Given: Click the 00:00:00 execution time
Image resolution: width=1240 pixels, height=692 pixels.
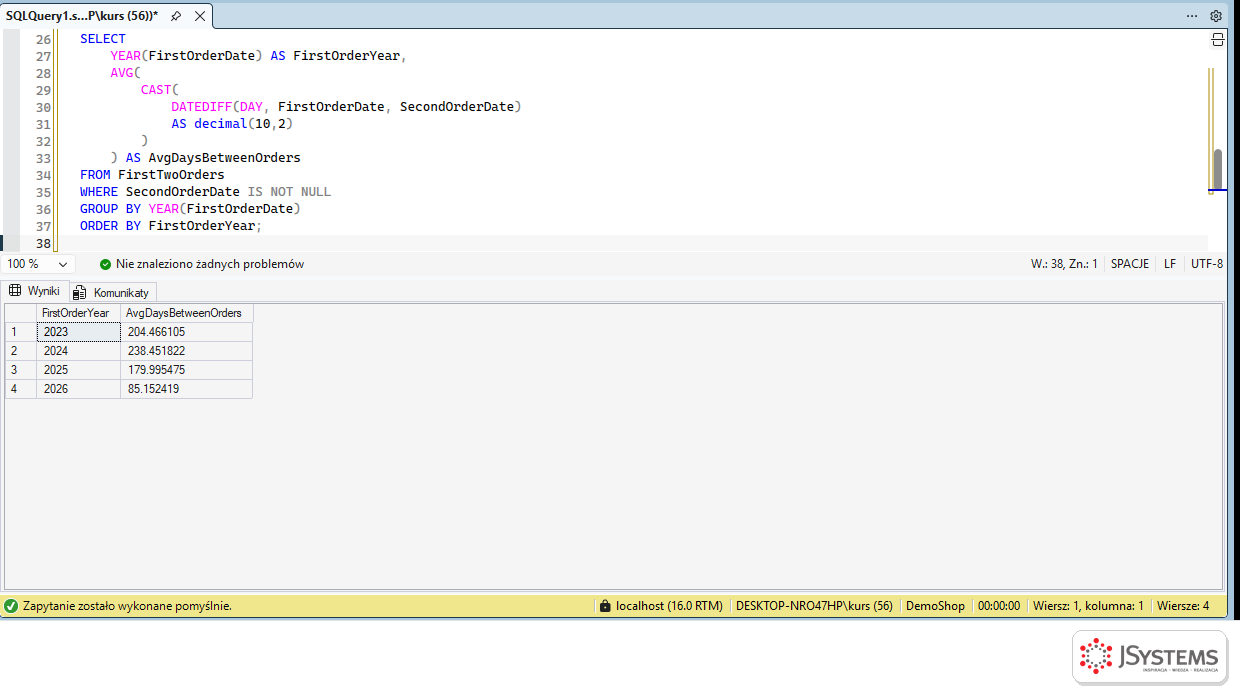Looking at the screenshot, I should pyautogui.click(x=999, y=606).
